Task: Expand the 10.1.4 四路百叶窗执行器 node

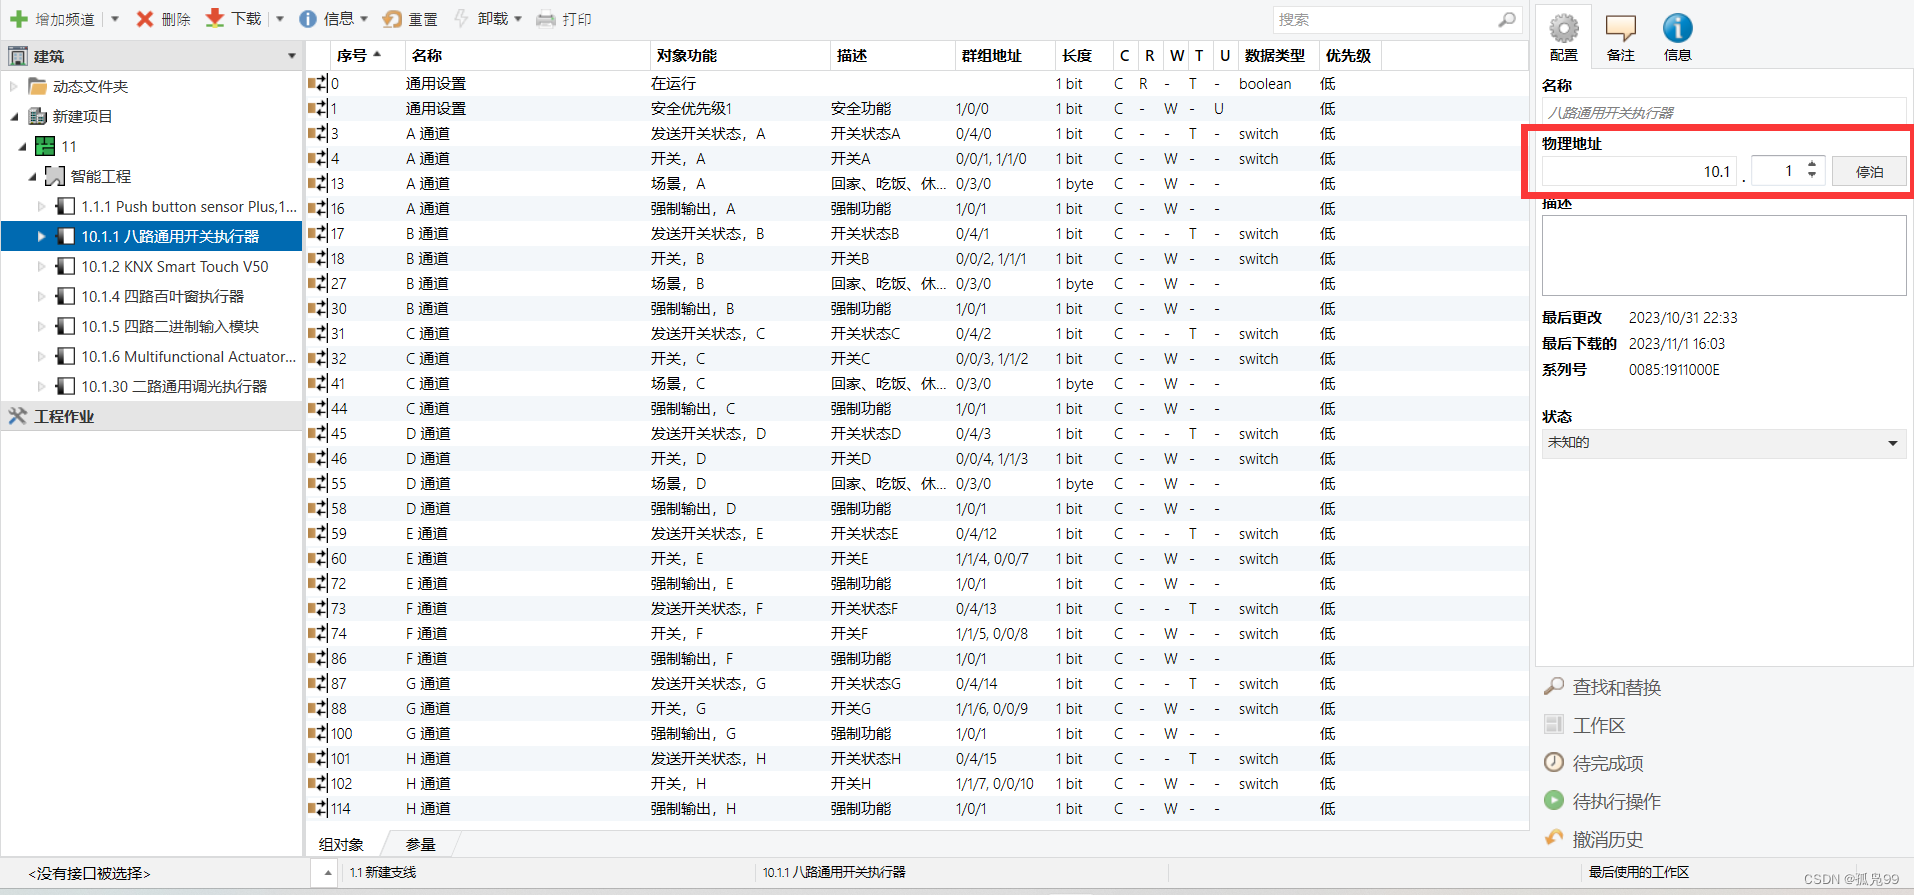Action: [x=41, y=296]
